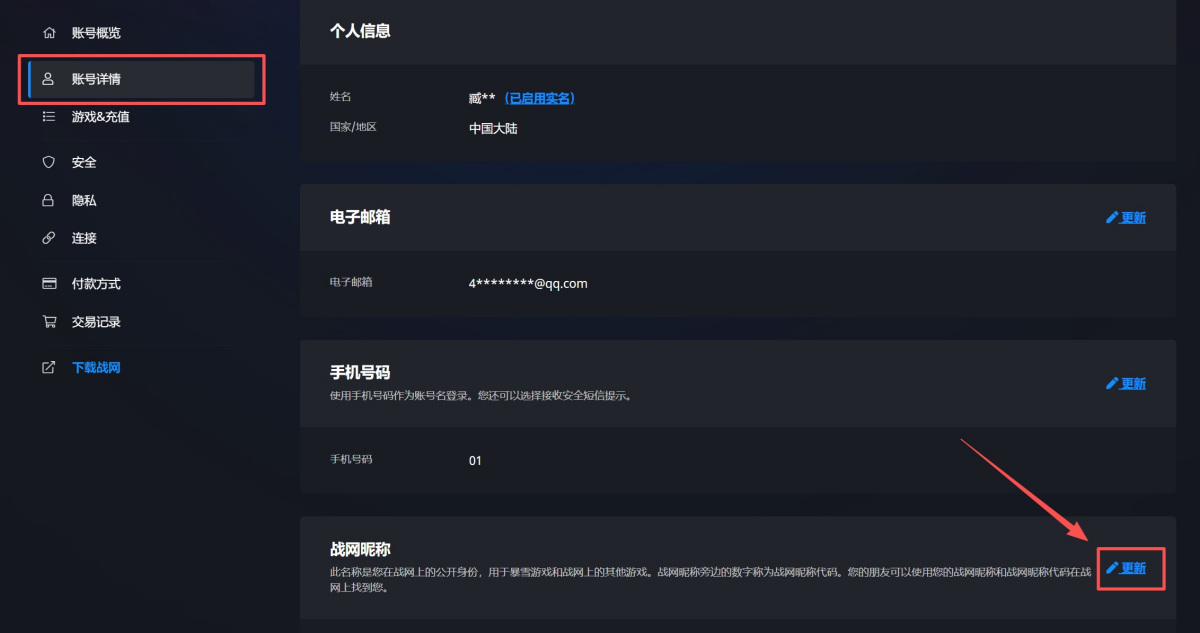Click the pencil icon in the 手机号码 section
This screenshot has height=633, width=1200.
click(1112, 384)
